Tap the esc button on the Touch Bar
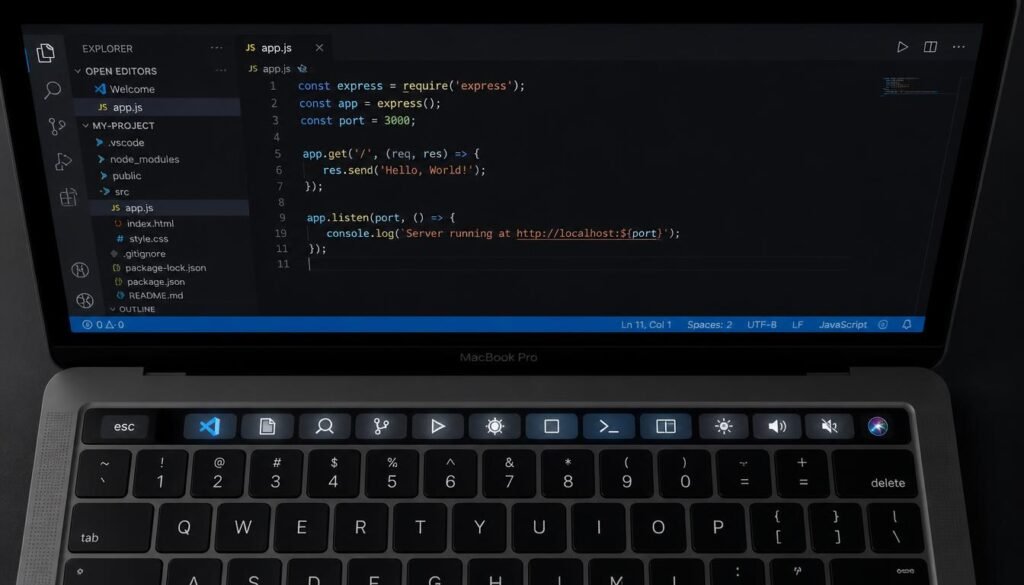1024x585 pixels. (124, 426)
